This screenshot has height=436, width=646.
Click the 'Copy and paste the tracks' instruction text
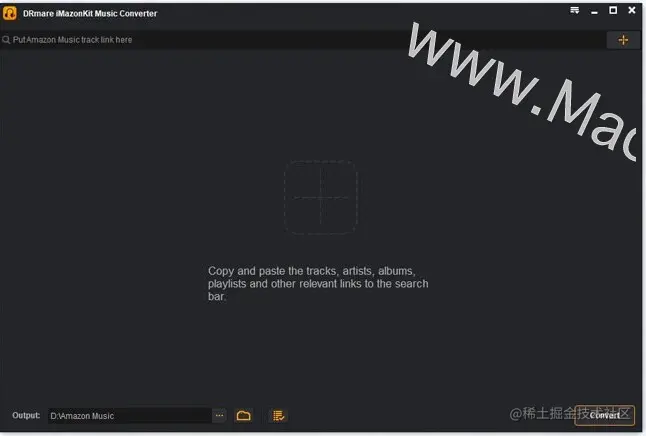coord(318,284)
